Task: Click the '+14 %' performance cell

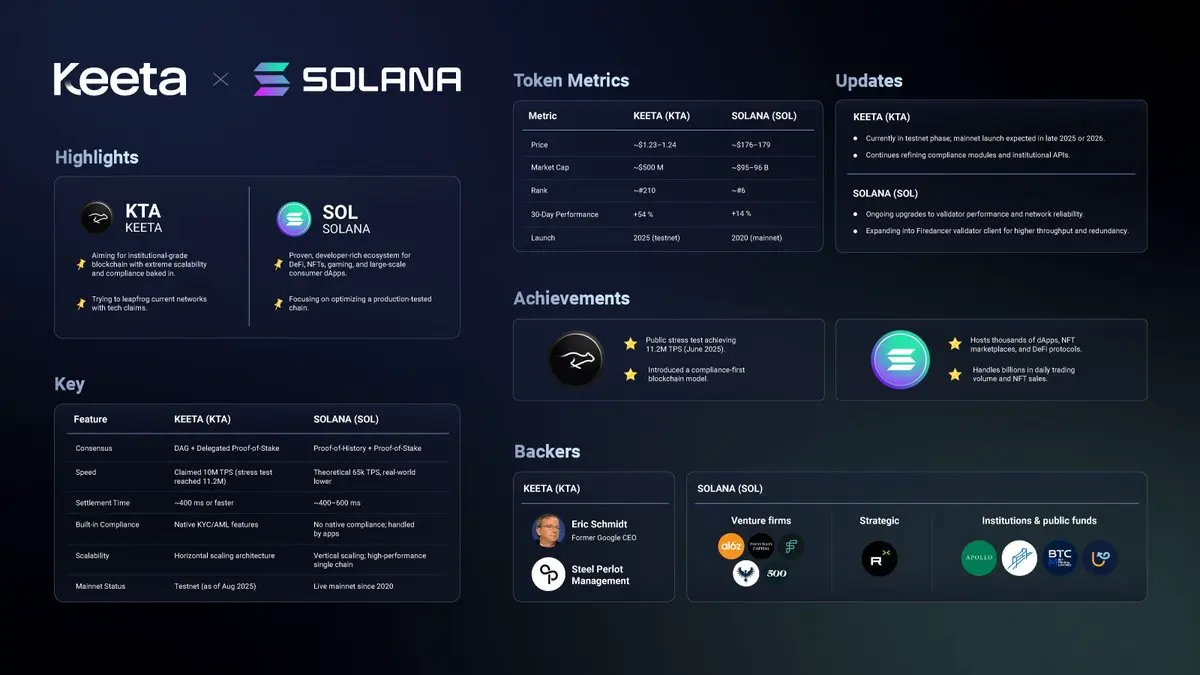Action: click(x=741, y=213)
